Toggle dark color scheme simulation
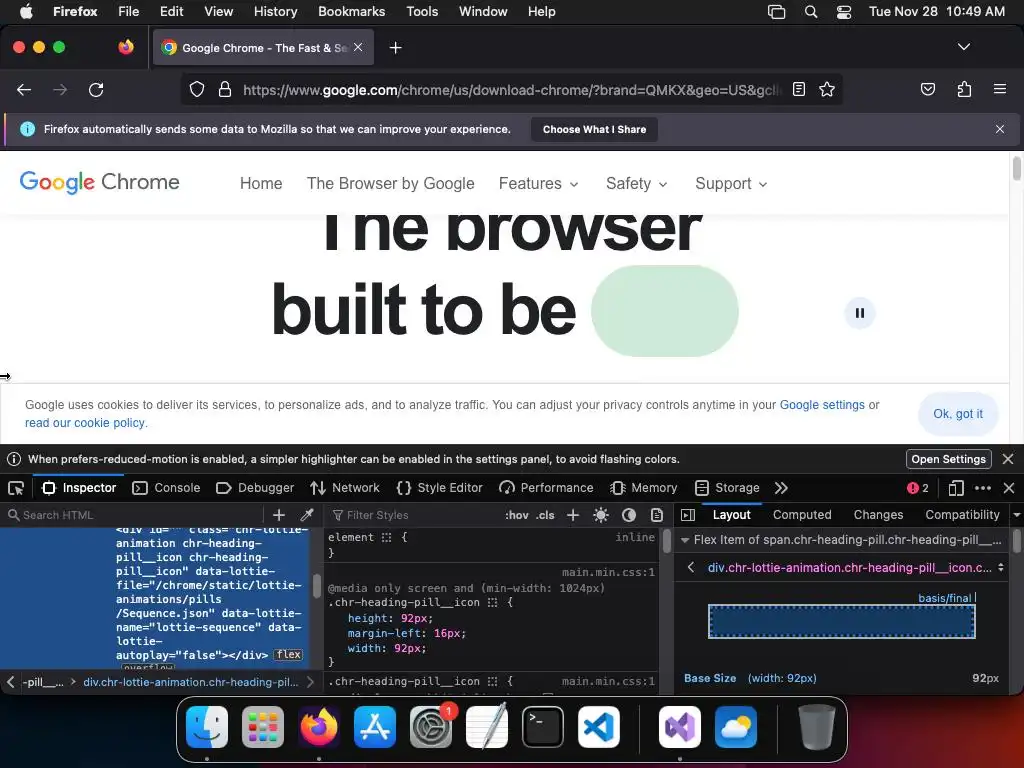The image size is (1024, 768). tap(629, 515)
